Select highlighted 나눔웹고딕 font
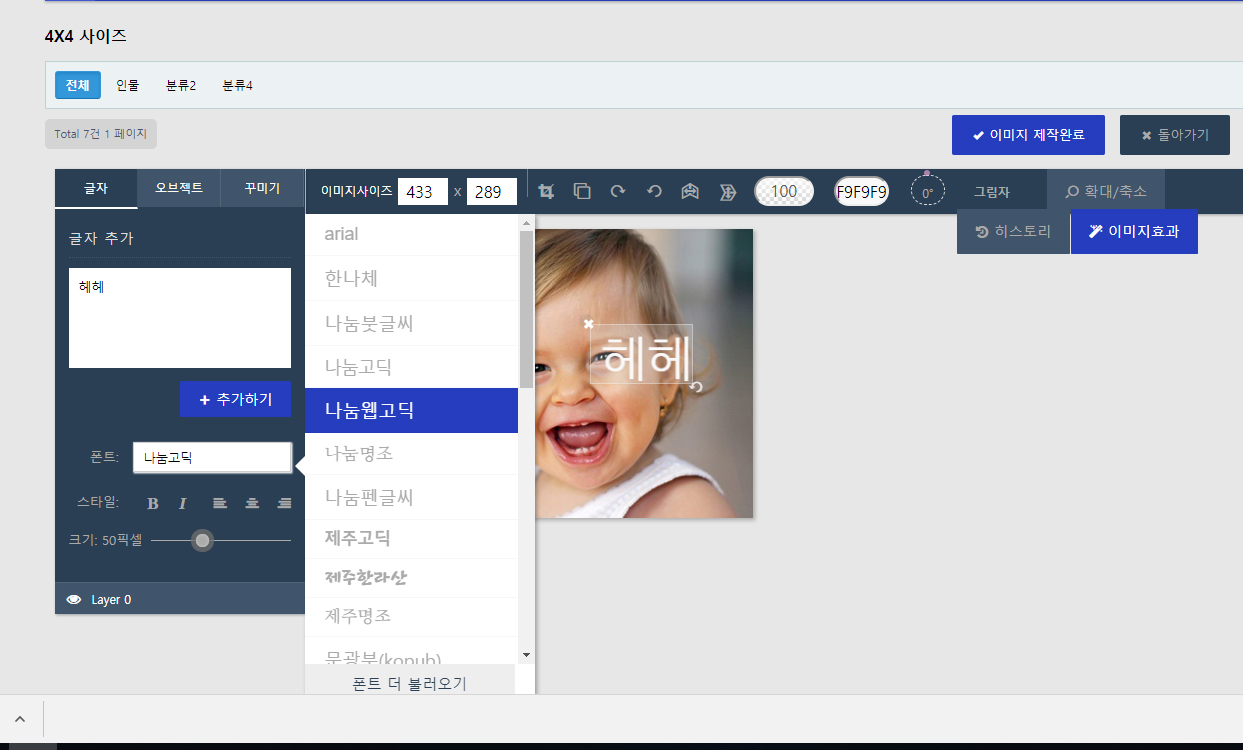This screenshot has width=1243, height=750. 411,410
